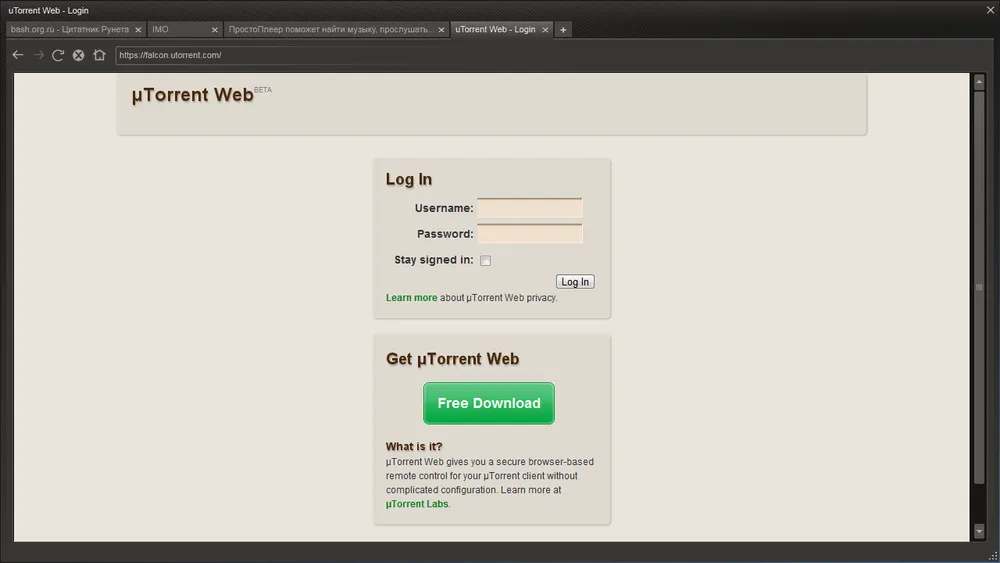
Task: Click the 'Get µTorrent Web' heading
Action: pos(452,359)
